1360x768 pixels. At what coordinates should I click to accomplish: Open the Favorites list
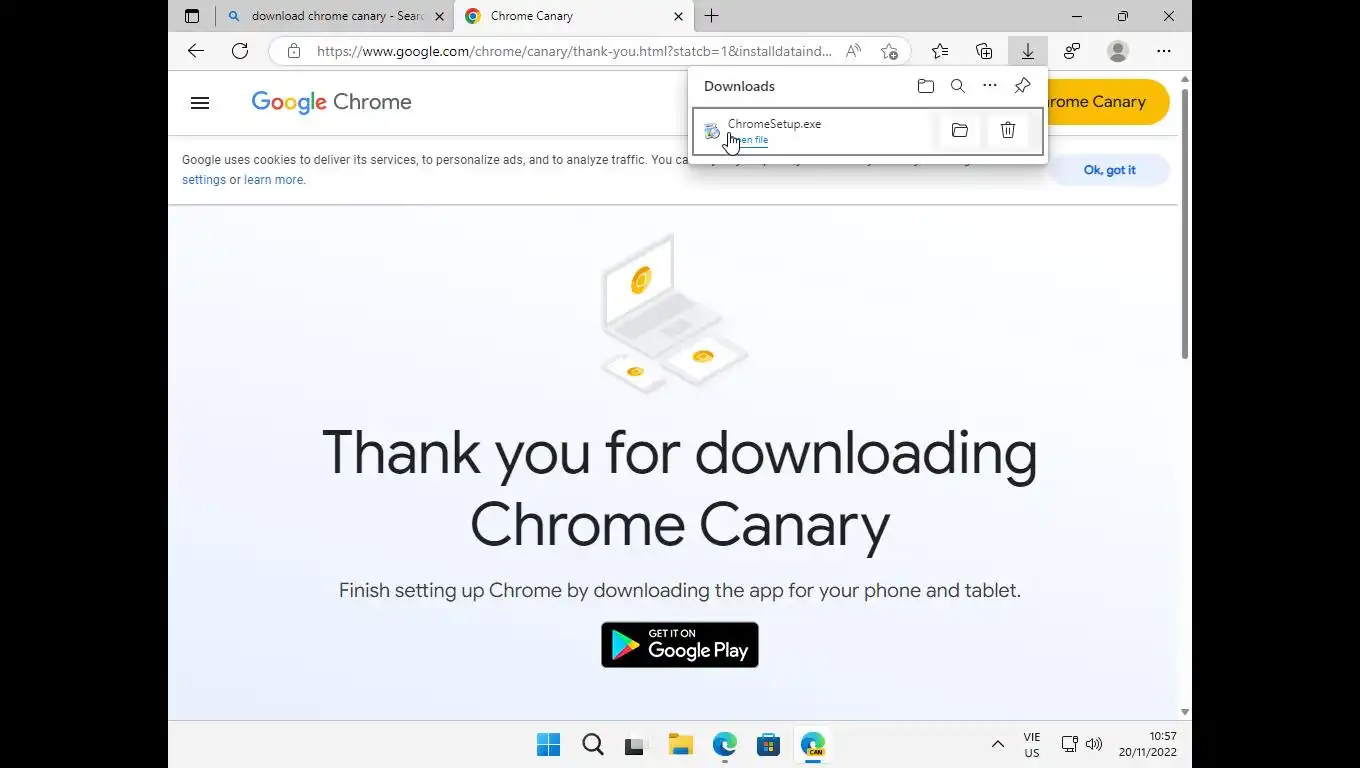click(940, 51)
